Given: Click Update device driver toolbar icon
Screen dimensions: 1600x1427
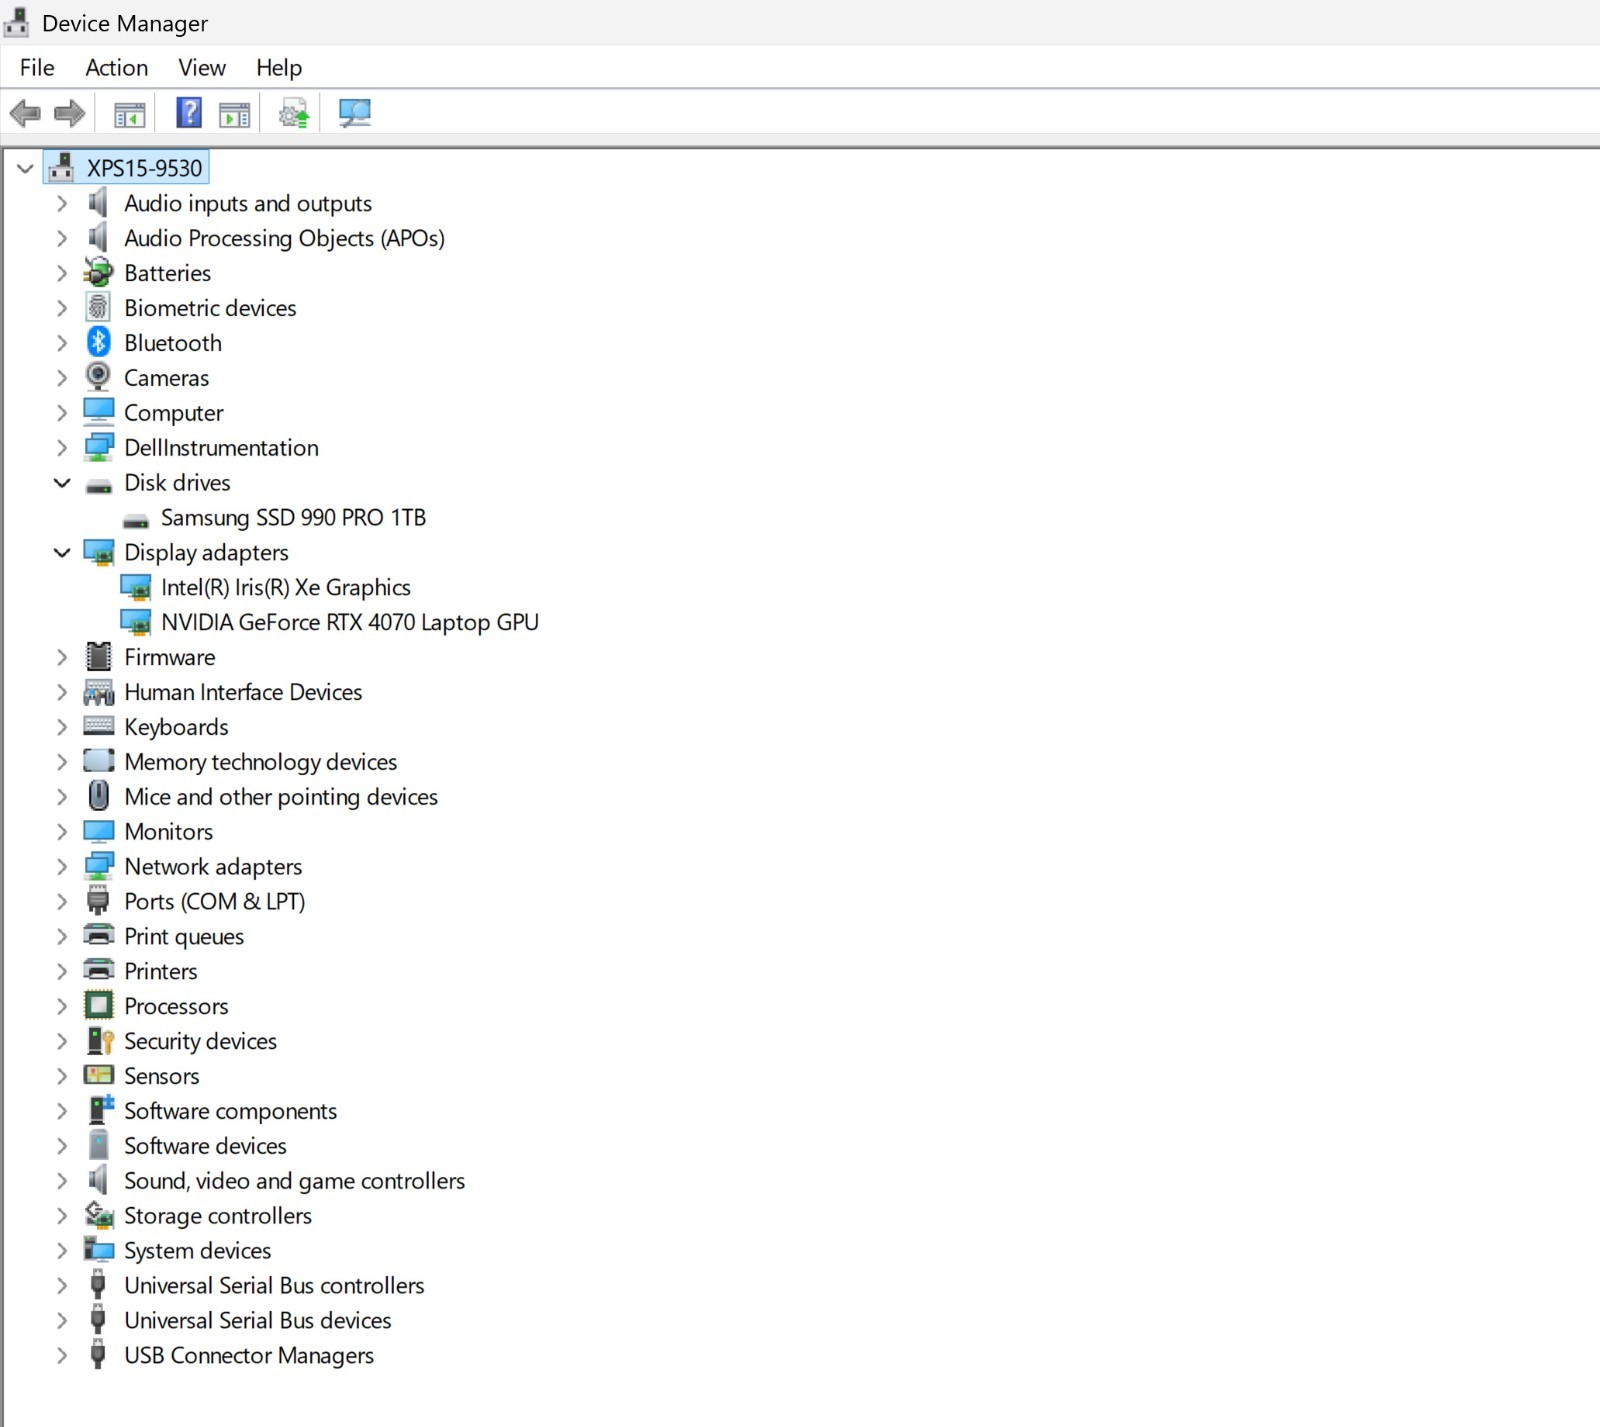Looking at the screenshot, I should (x=294, y=113).
